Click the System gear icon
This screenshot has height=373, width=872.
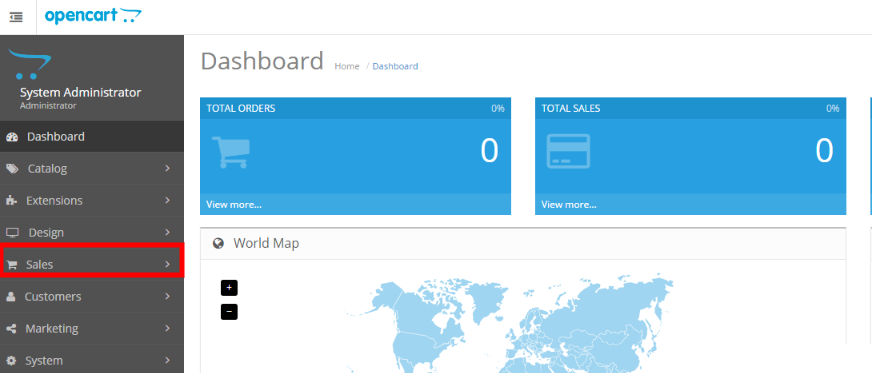[11, 361]
